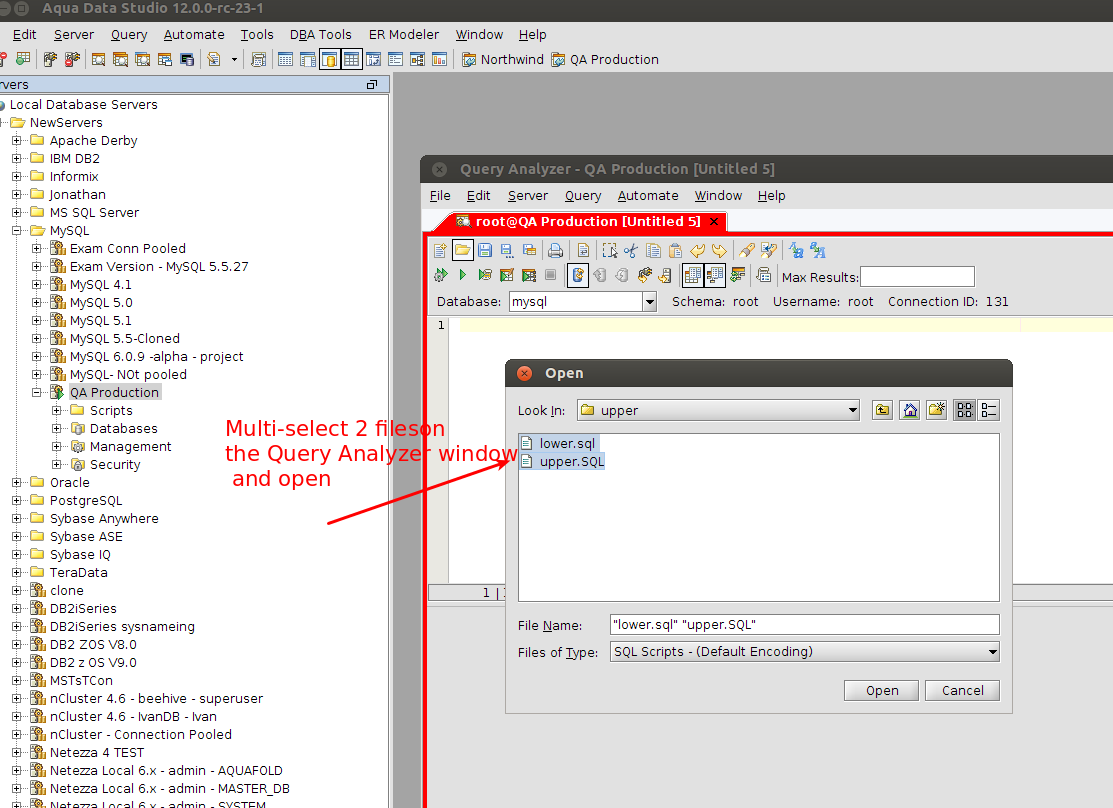Open the Look In folder dropdown

(852, 410)
